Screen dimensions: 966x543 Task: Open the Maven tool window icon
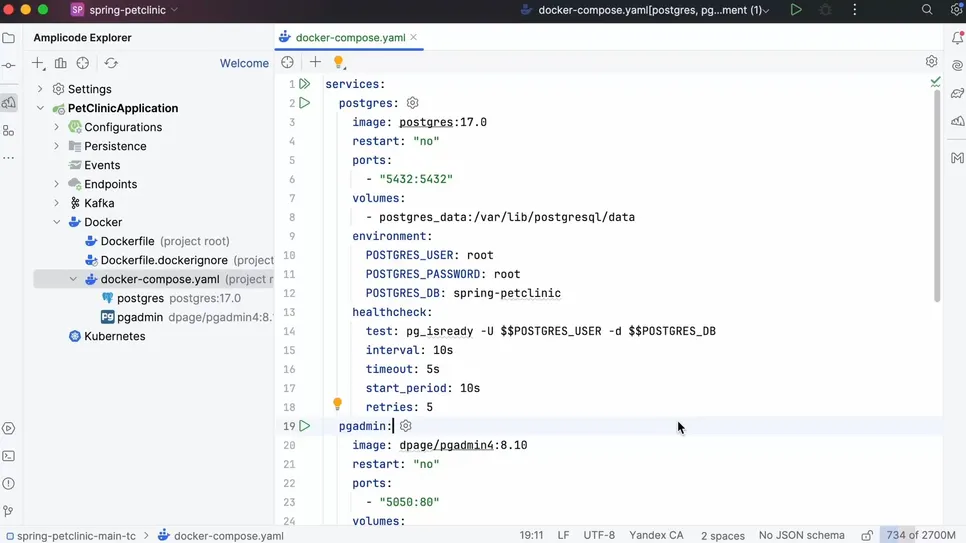pyautogui.click(x=957, y=158)
